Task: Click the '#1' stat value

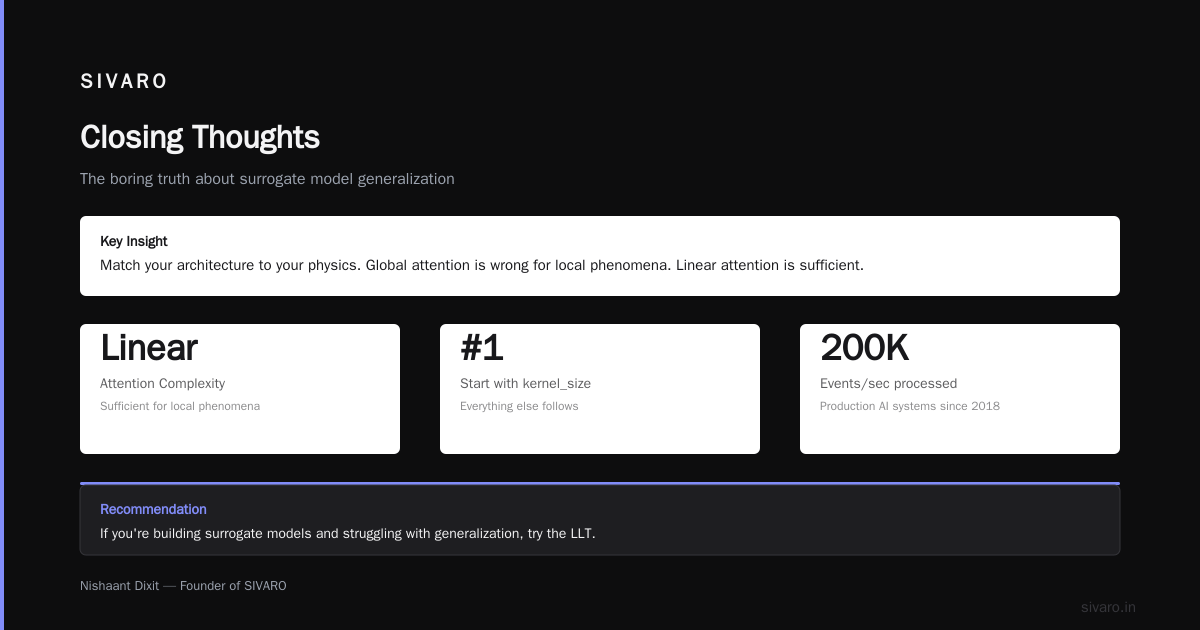Action: click(481, 348)
